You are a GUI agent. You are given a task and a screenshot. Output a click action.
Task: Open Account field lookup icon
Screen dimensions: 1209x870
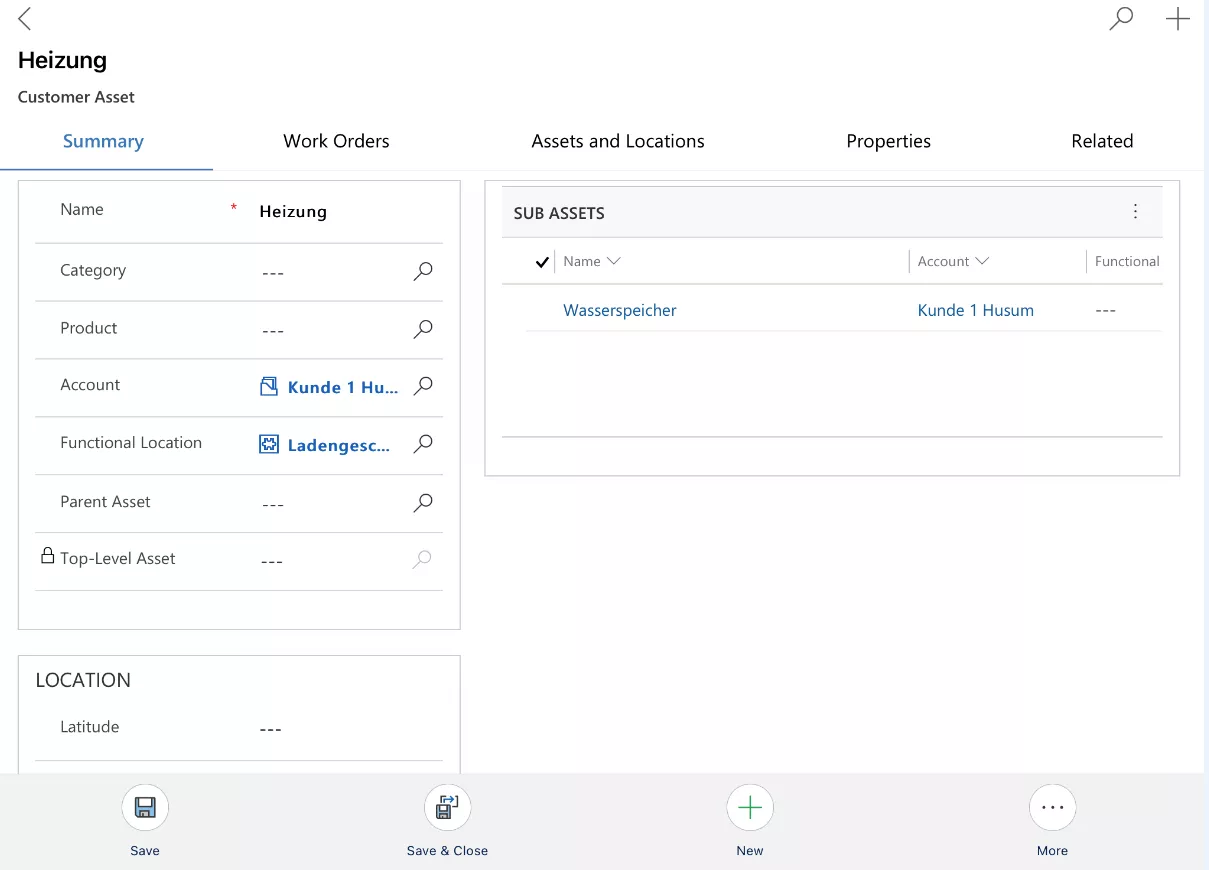point(423,386)
